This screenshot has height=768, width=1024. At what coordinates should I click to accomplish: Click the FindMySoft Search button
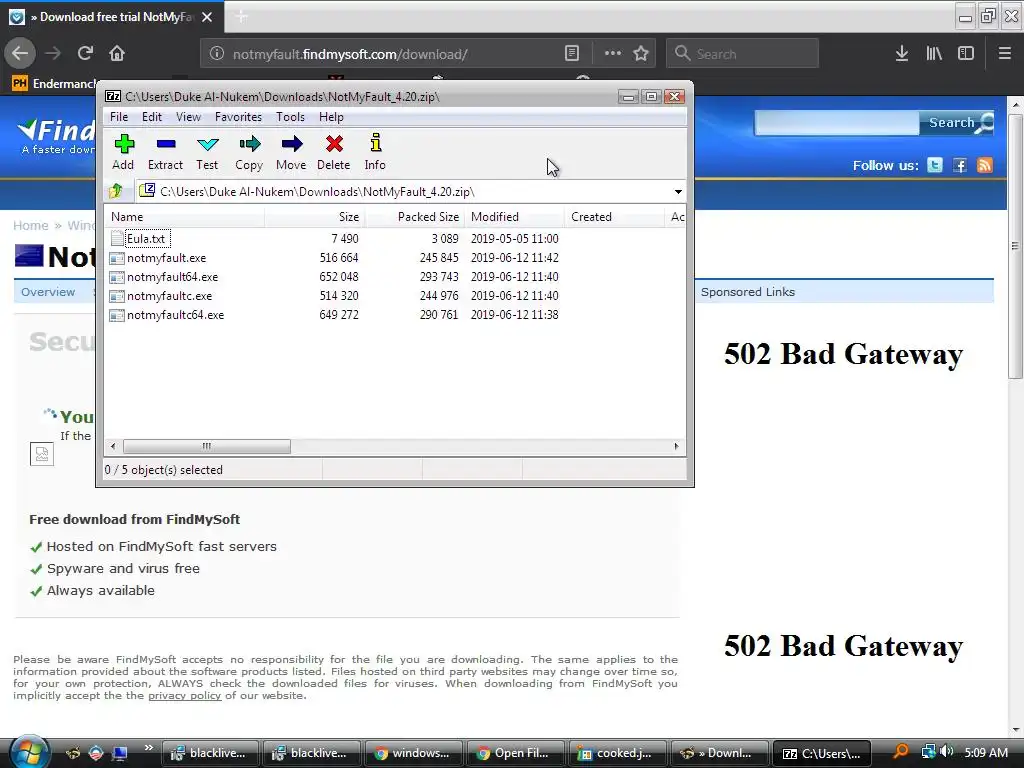(x=957, y=123)
